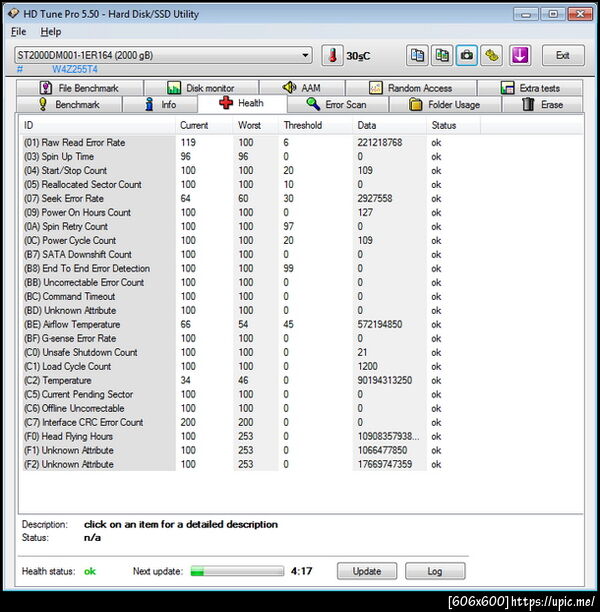This screenshot has width=600, height=612.
Task: Click the W4Z255T4 serial number text
Action: point(75,69)
